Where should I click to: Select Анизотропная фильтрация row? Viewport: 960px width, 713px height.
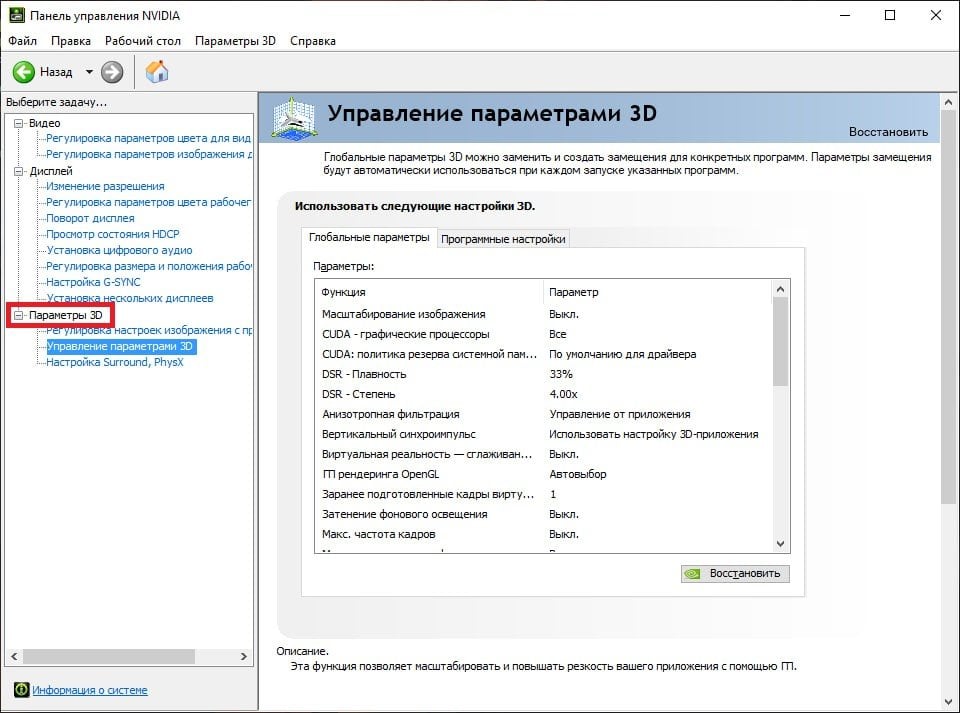[x=543, y=414]
